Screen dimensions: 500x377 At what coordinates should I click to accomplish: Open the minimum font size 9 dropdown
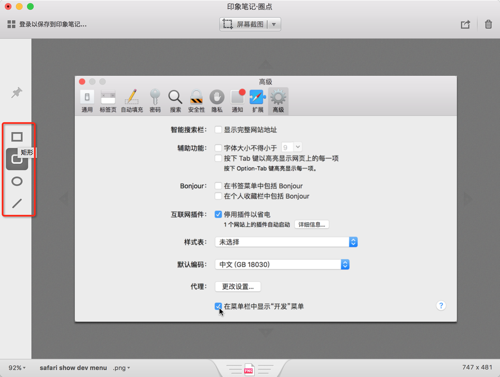pyautogui.click(x=292, y=147)
